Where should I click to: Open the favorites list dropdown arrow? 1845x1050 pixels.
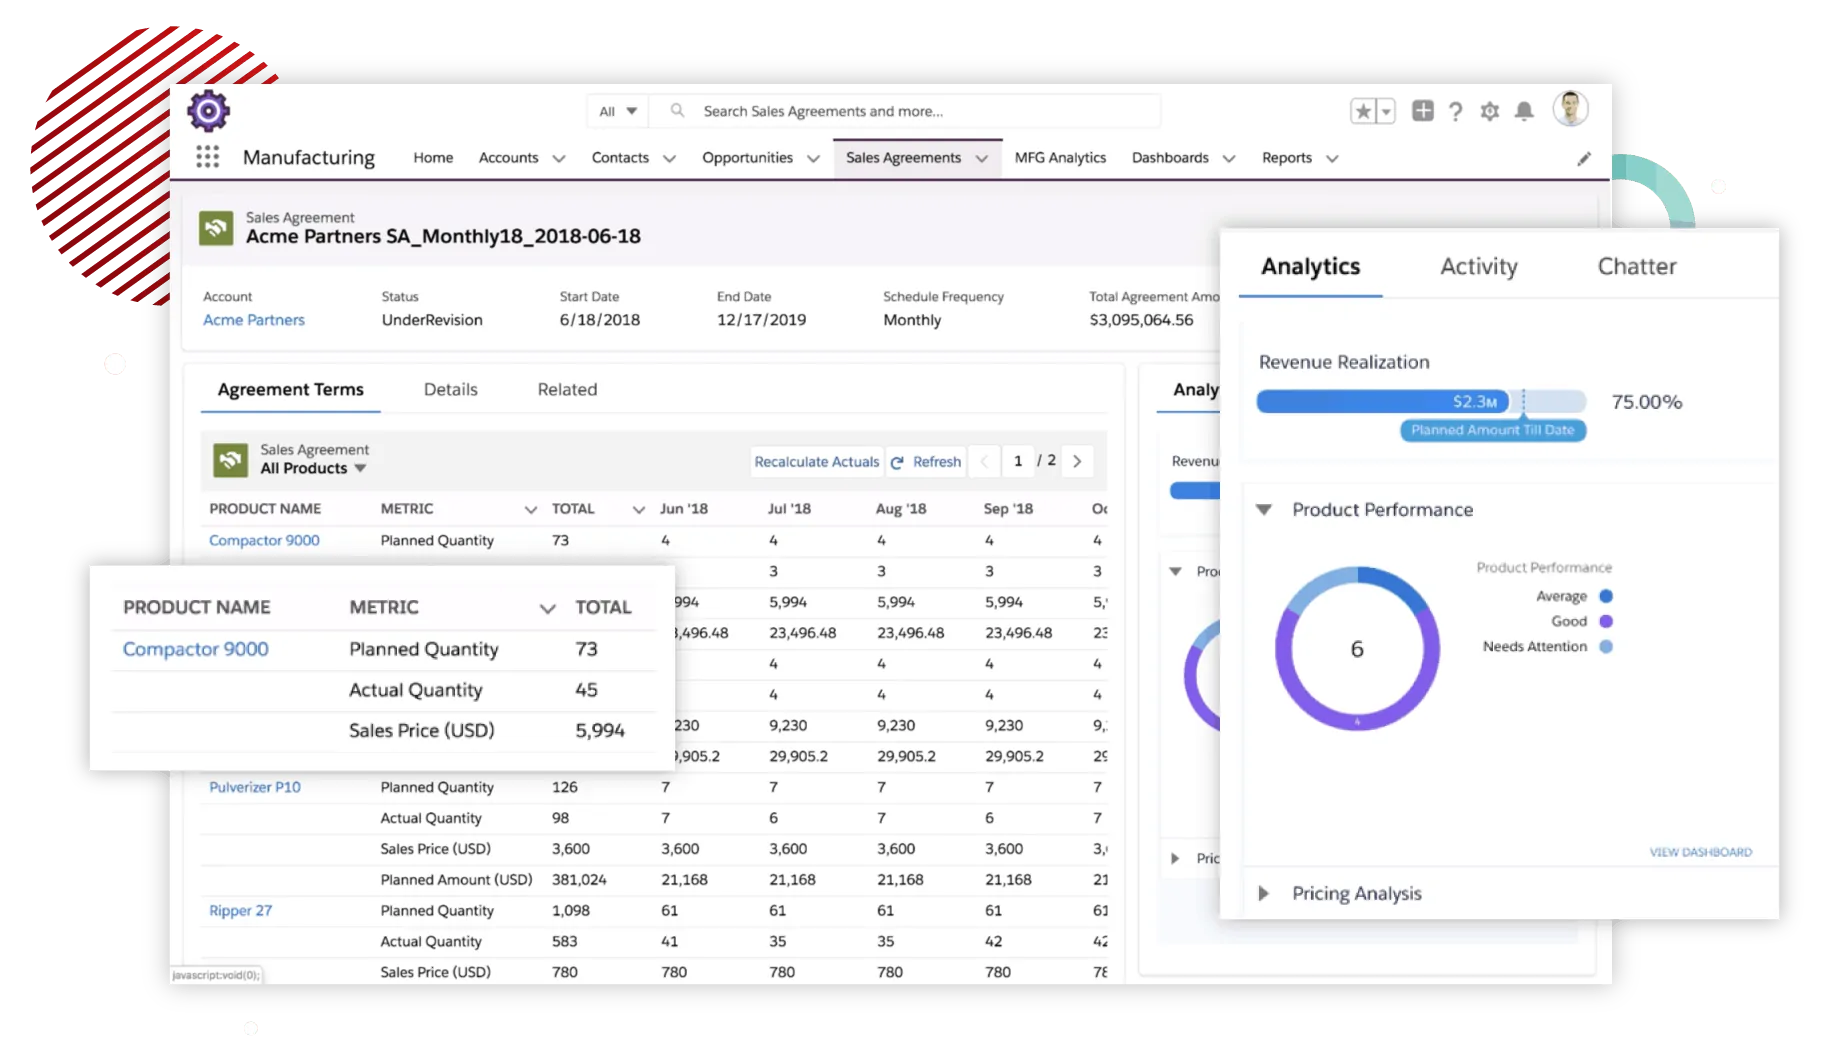click(1386, 111)
